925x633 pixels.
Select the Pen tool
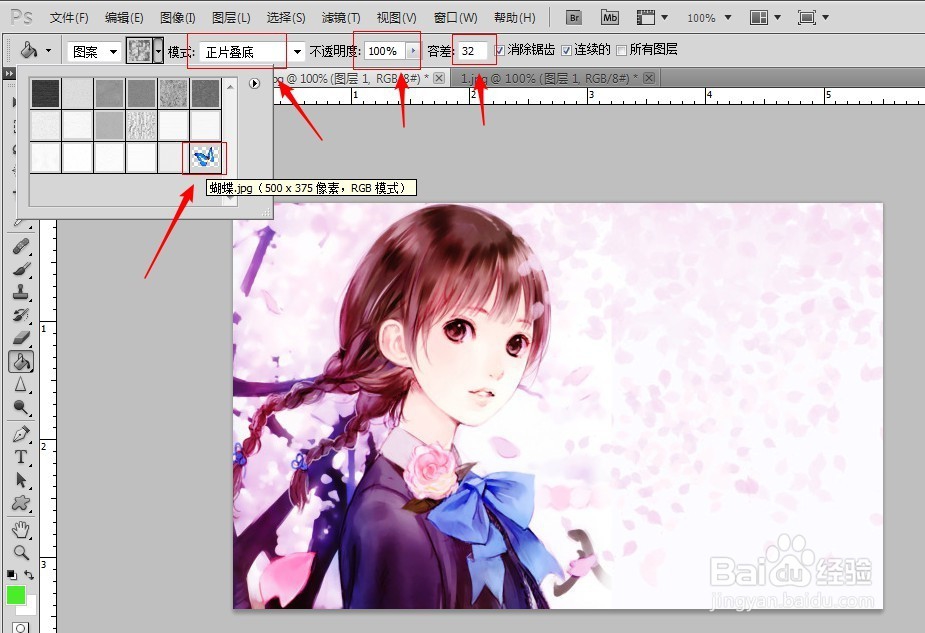point(21,435)
